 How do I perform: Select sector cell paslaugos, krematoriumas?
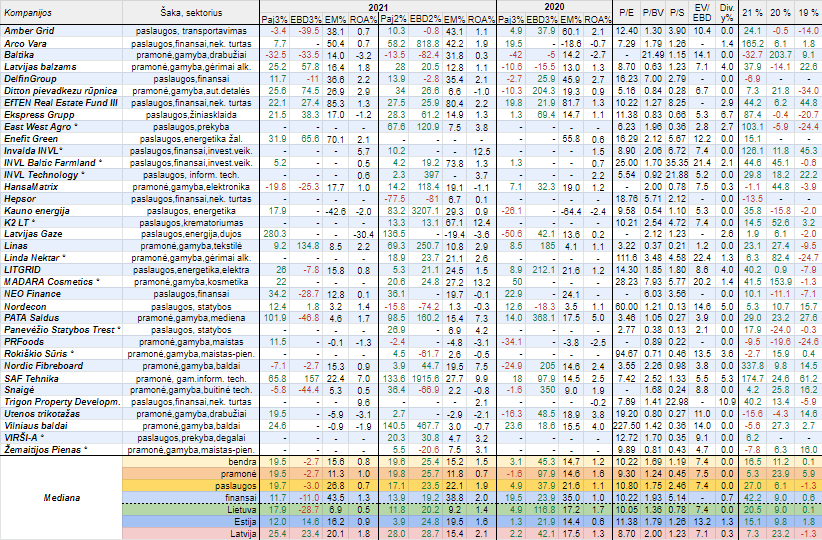click(191, 222)
